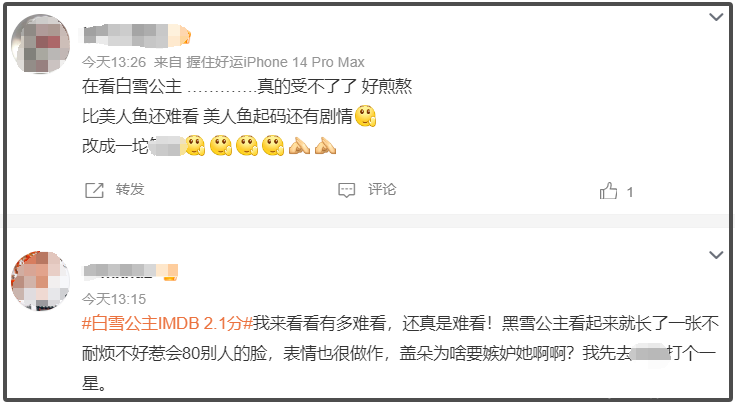Click the first poster's blurred username
Screen dimensions: 735x404
pyautogui.click(x=126, y=36)
